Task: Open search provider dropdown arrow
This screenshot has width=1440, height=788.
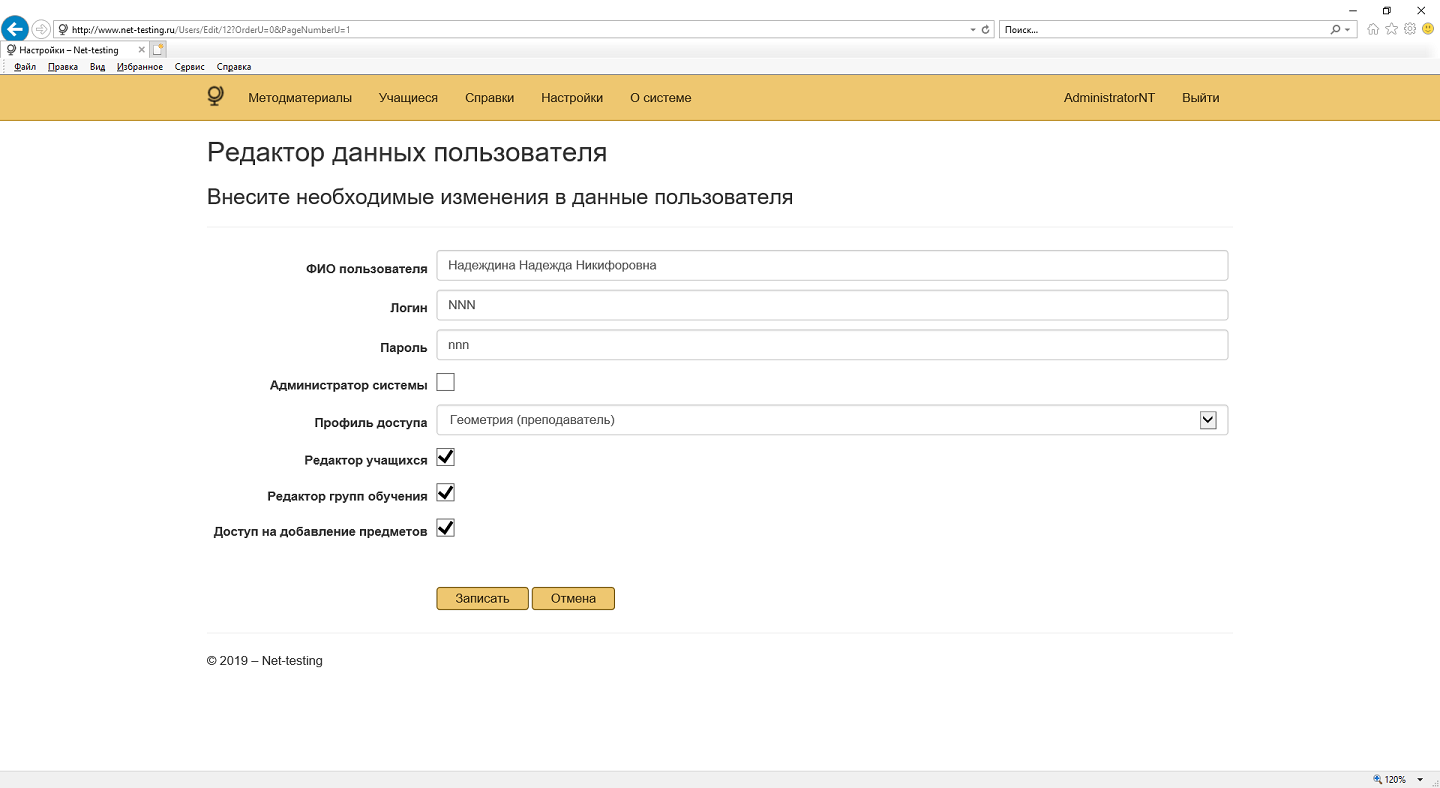Action: [1348, 30]
